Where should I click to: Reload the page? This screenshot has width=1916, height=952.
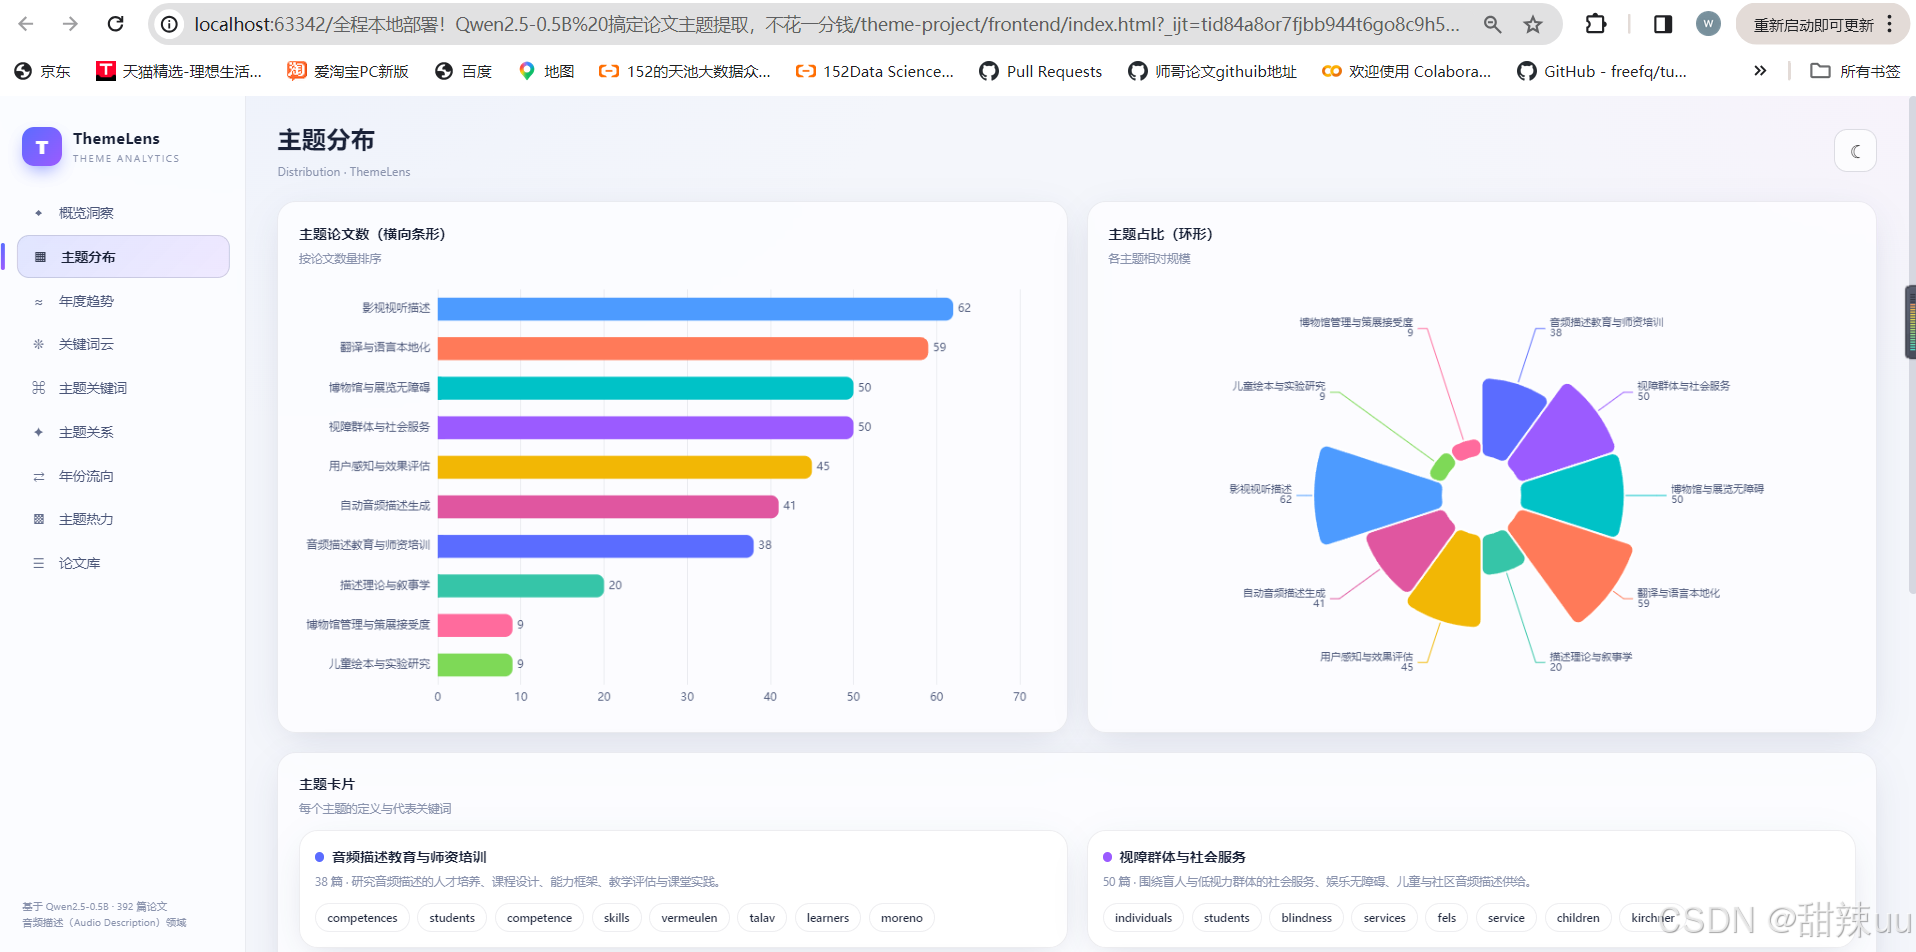[x=115, y=24]
